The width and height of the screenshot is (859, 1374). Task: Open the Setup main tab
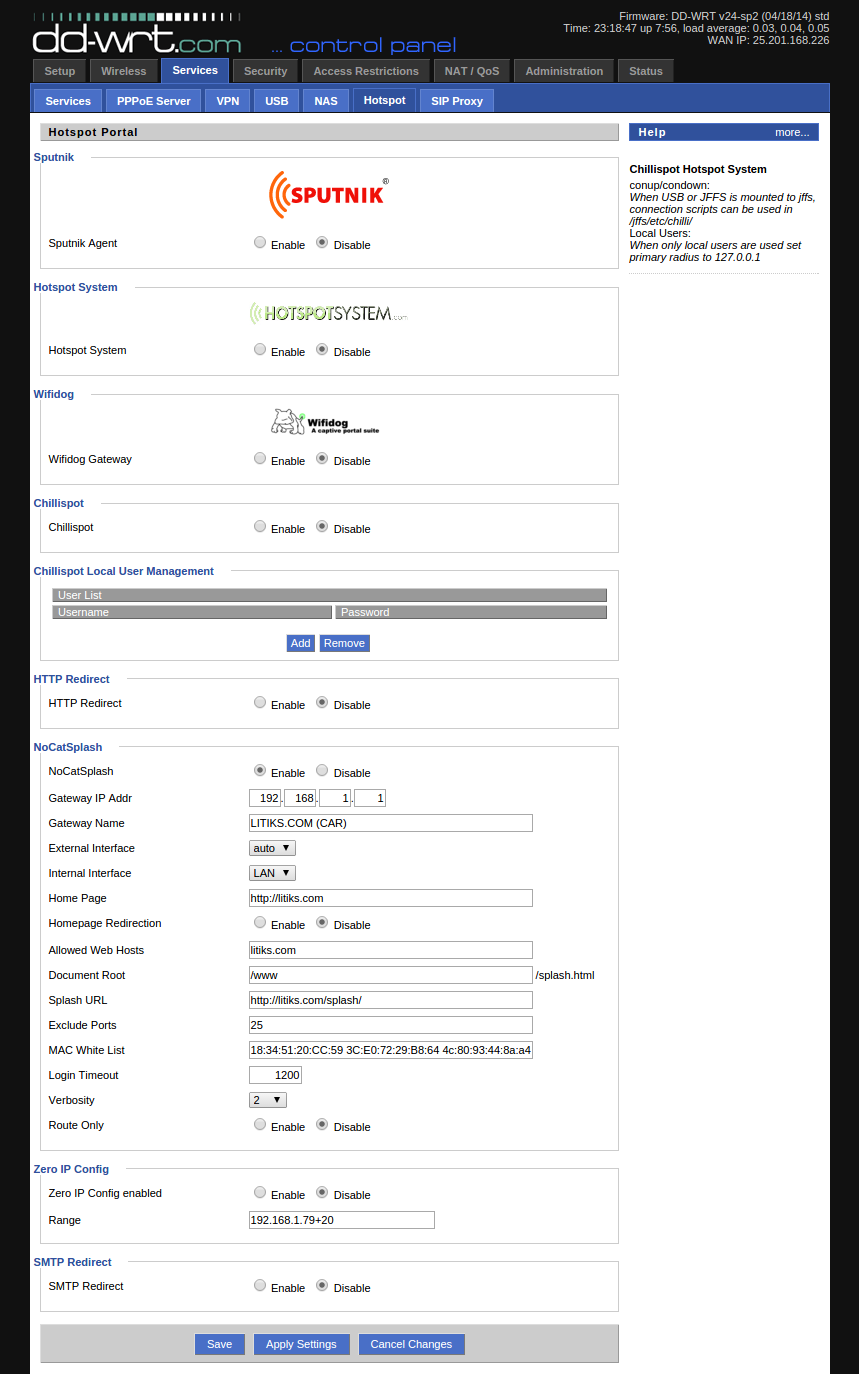pyautogui.click(x=60, y=71)
